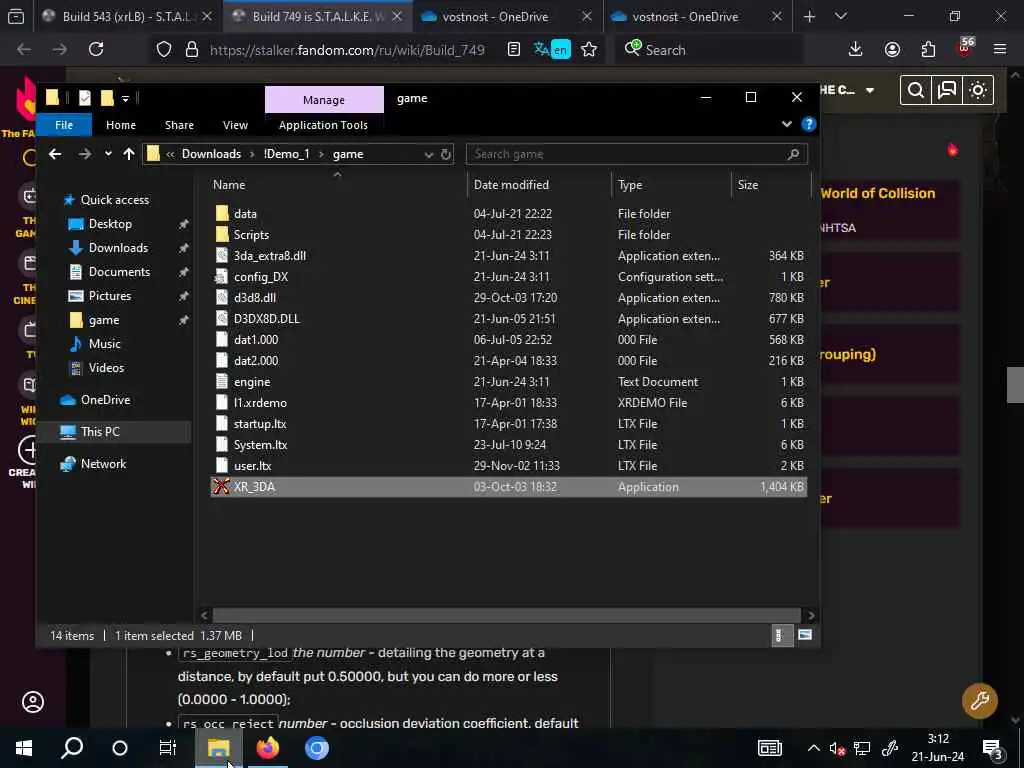1024x768 pixels.
Task: Select the Application Tools tab
Action: (x=323, y=125)
